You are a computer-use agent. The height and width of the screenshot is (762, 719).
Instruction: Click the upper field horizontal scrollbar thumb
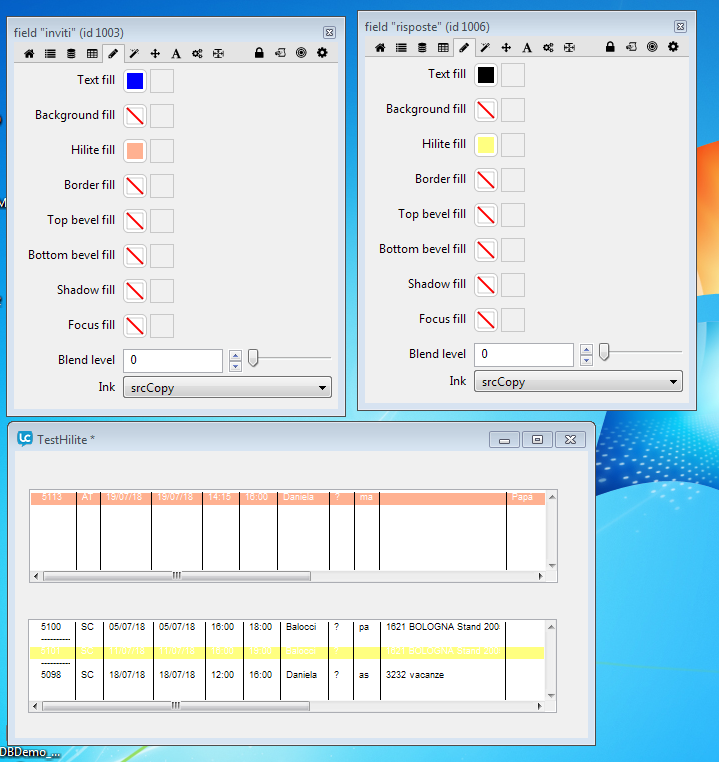(177, 576)
